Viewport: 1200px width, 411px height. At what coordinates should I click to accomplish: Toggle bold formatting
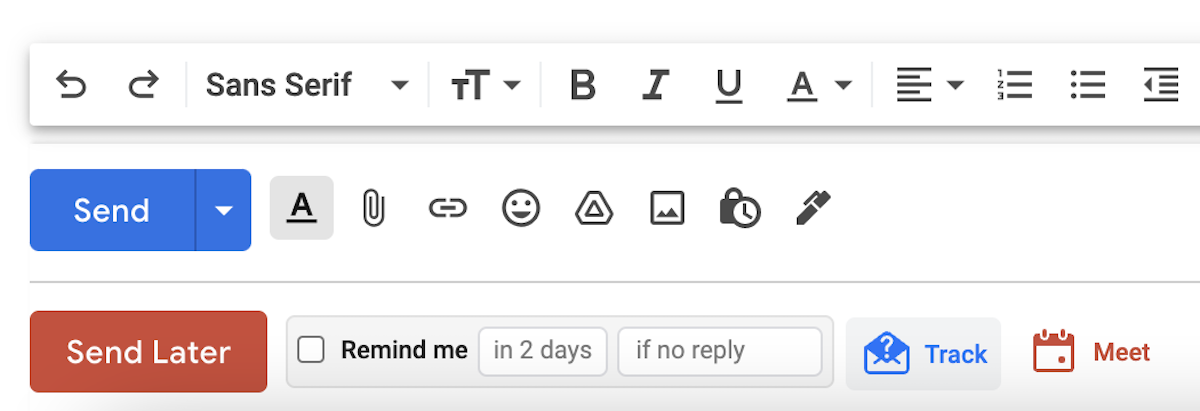click(x=582, y=86)
